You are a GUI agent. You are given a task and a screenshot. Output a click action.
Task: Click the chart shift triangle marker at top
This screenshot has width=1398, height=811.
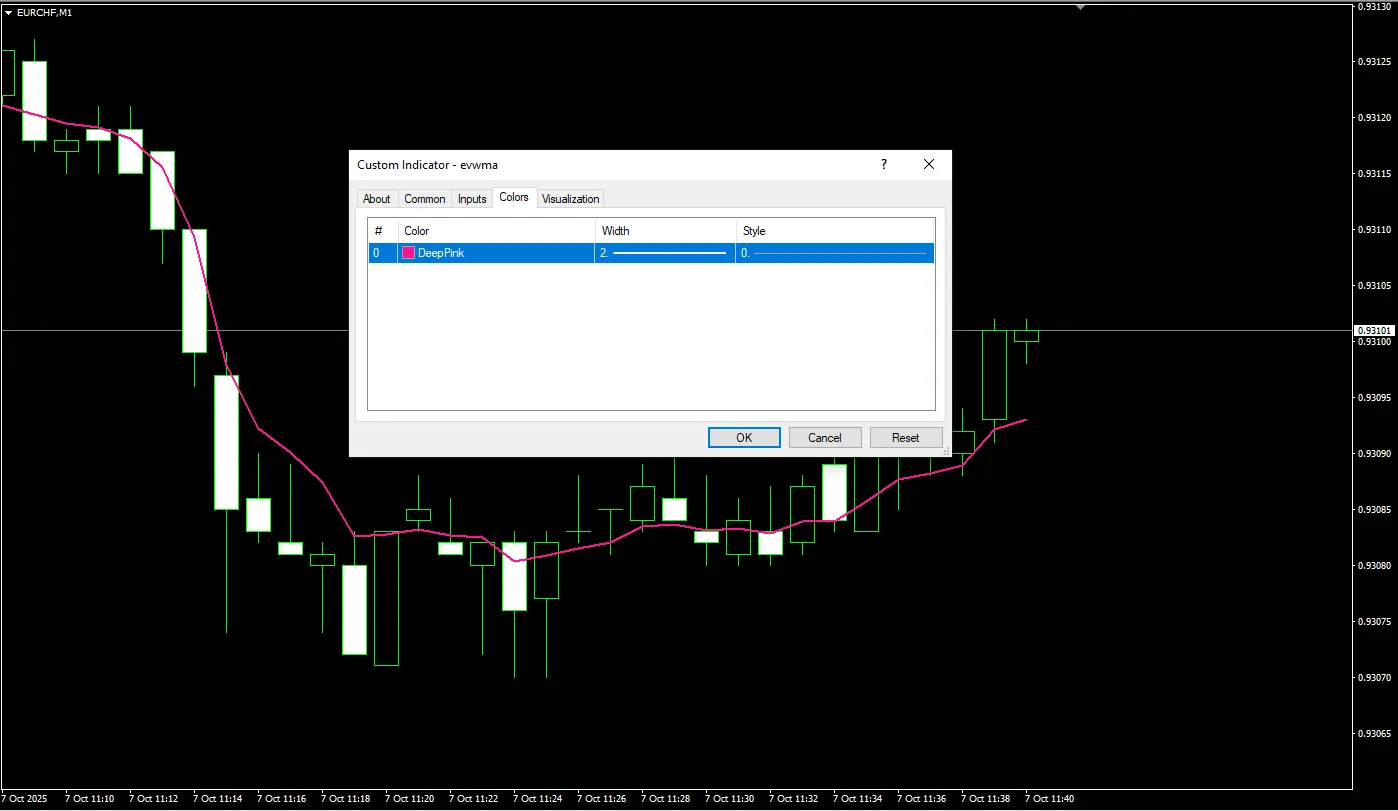click(1080, 7)
